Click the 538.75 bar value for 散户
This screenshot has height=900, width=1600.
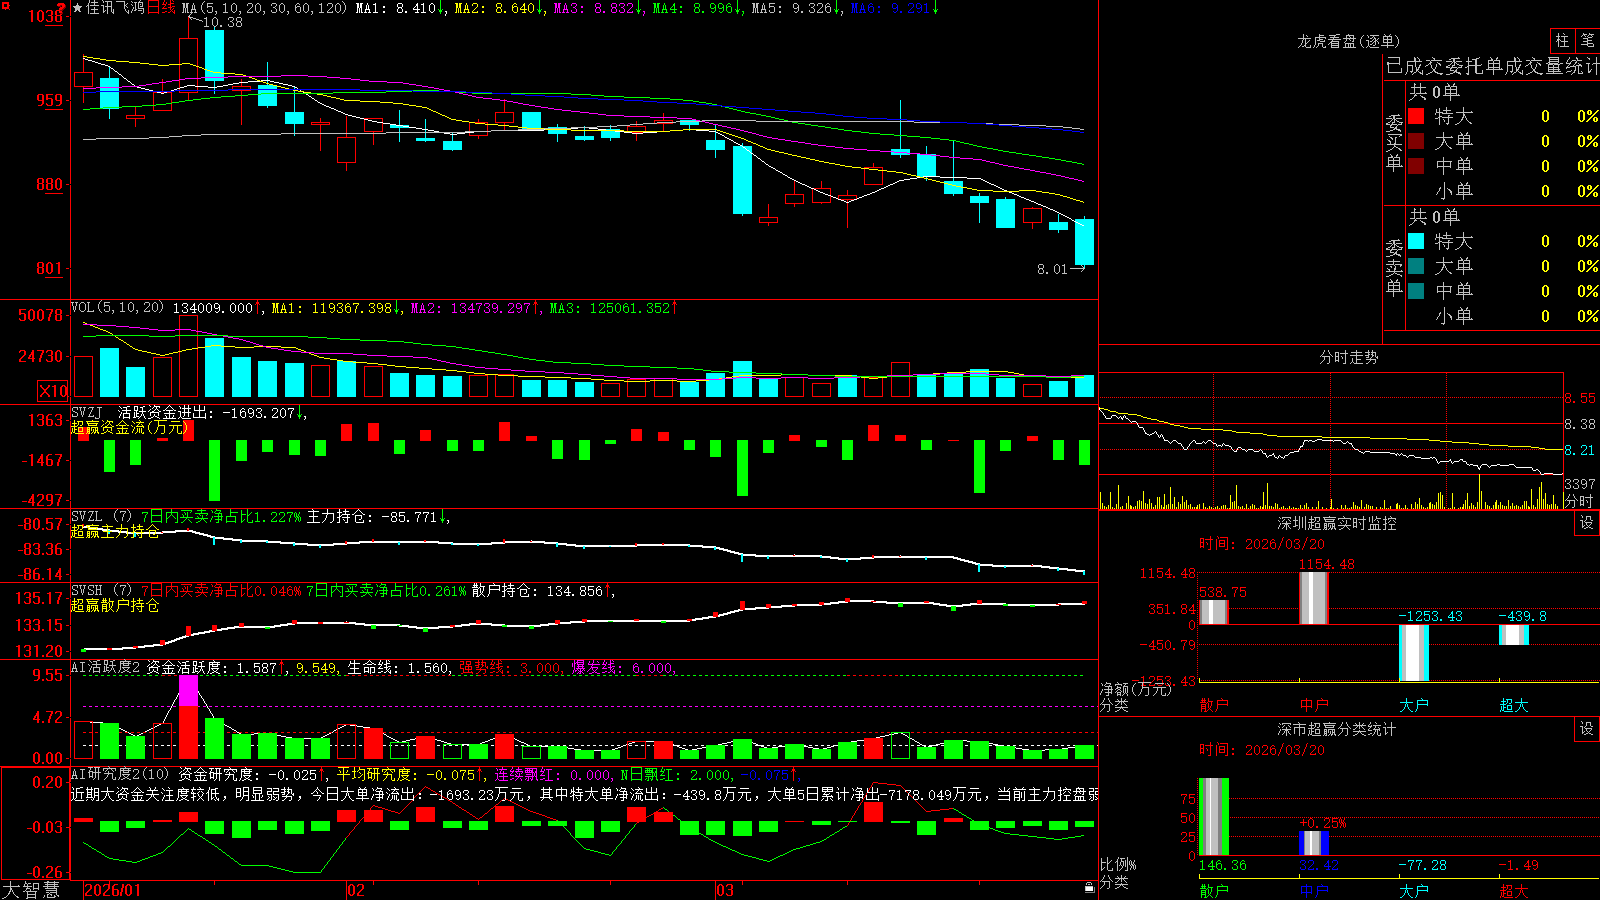[1223, 592]
